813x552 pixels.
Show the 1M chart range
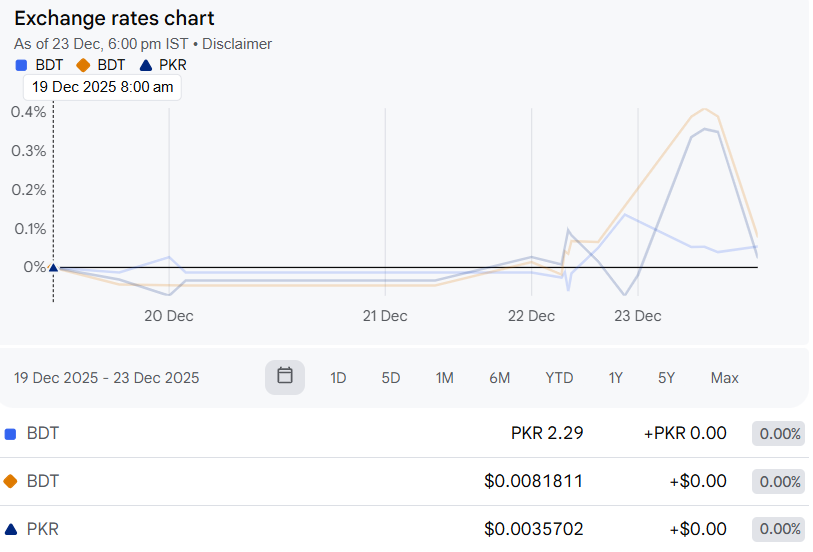[x=444, y=378]
